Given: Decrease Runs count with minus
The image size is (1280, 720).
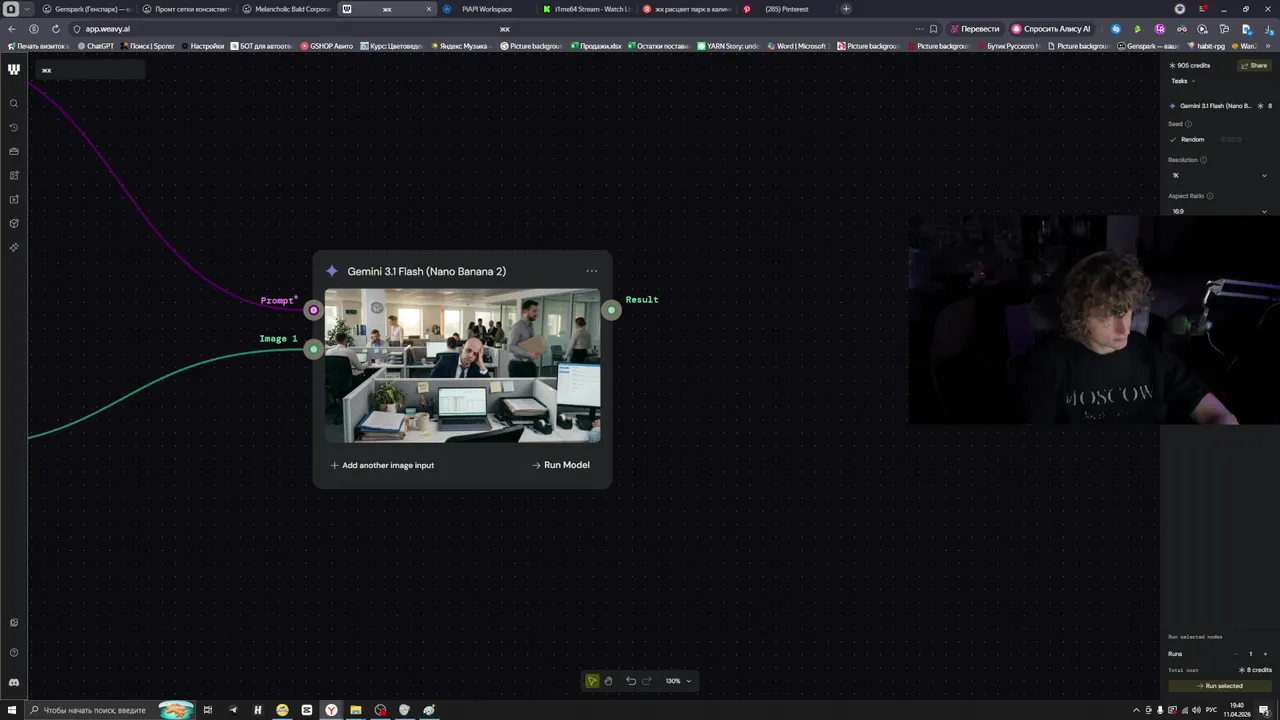Looking at the screenshot, I should coord(1235,654).
